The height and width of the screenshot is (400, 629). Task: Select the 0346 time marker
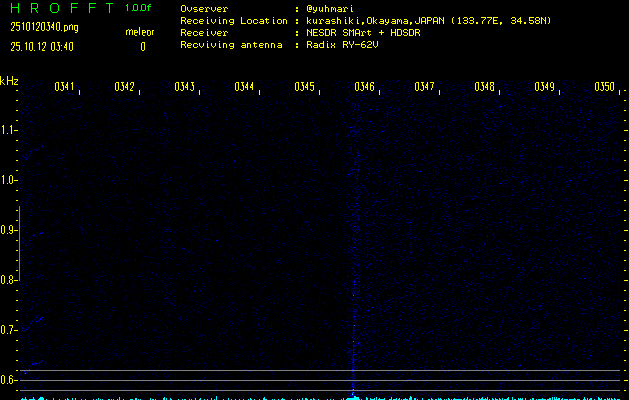[364, 88]
